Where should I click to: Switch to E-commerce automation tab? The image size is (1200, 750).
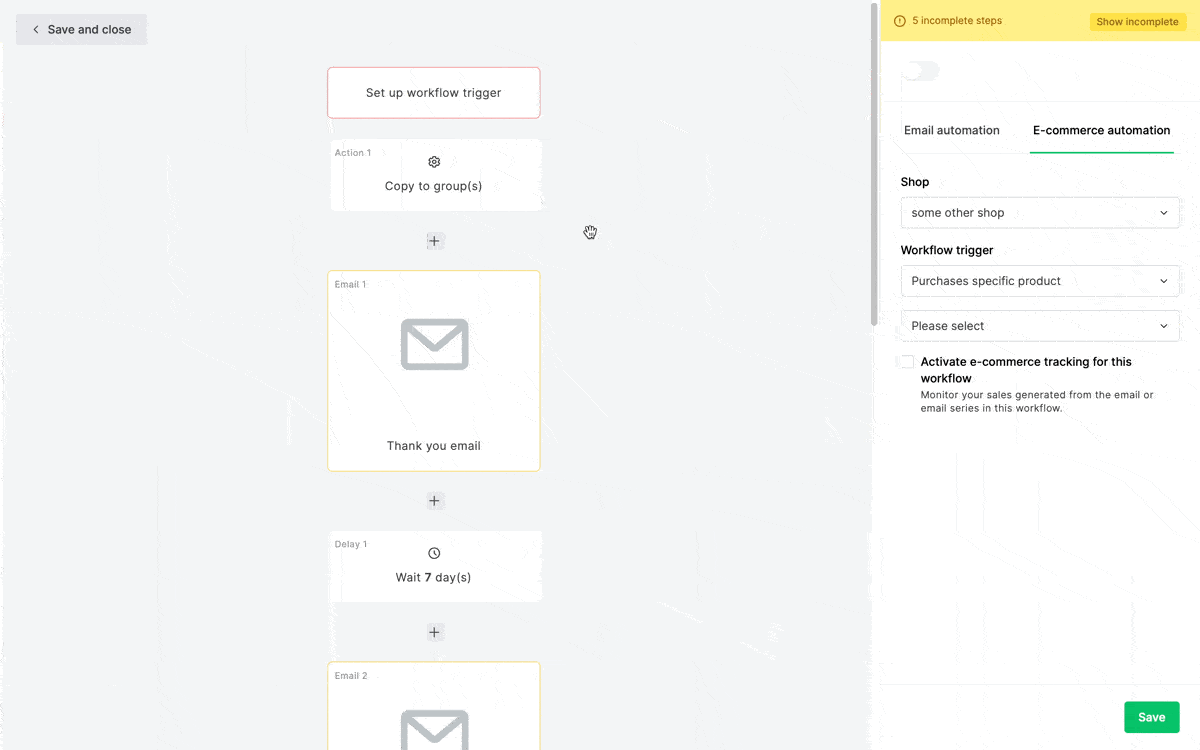(1101, 131)
